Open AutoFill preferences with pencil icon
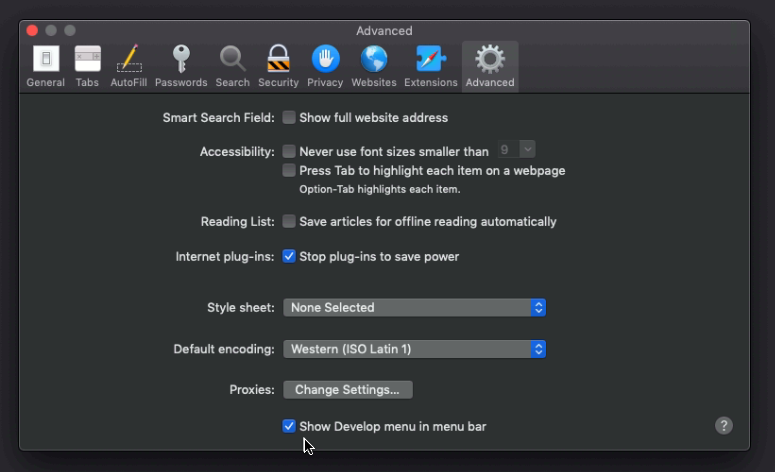Screen dimensions: 775x472 click(128, 66)
